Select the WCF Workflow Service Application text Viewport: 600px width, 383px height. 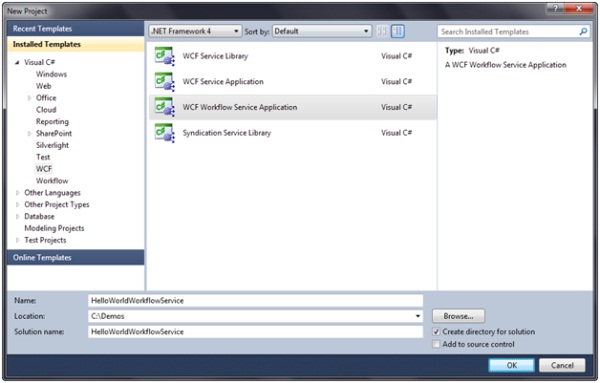[x=240, y=108]
